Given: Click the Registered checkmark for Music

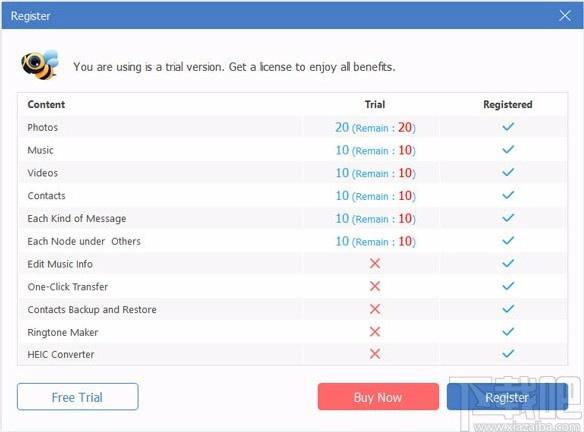Looking at the screenshot, I should (508, 150).
